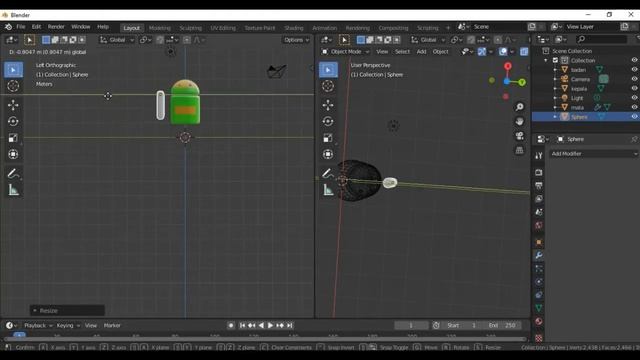The image size is (640, 360).
Task: Select the Cursor tool in right viewport
Action: pos(328,86)
